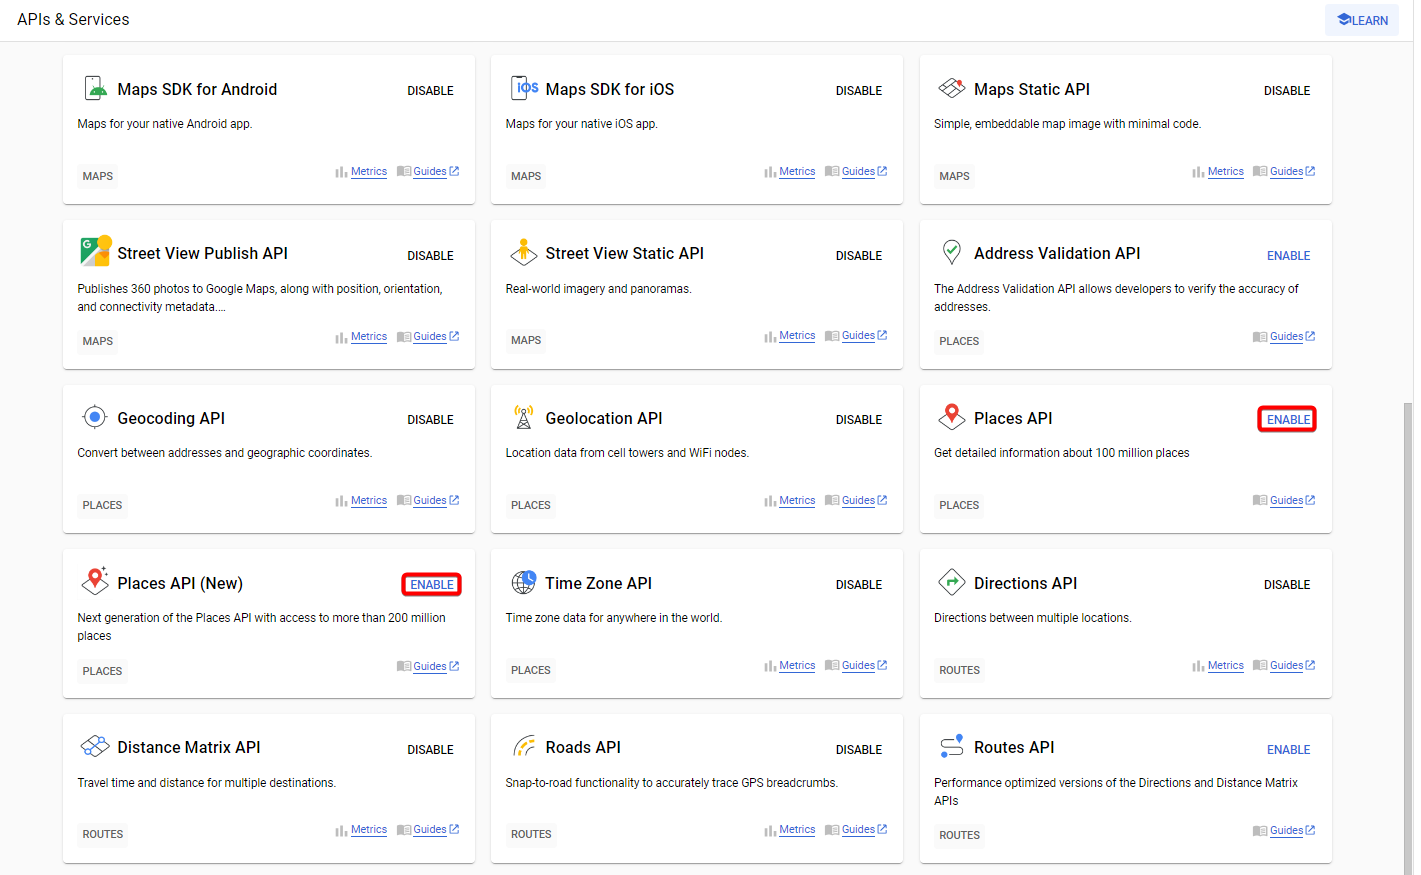Click the Places API red pin icon
The height and width of the screenshot is (875, 1421).
pos(952,416)
